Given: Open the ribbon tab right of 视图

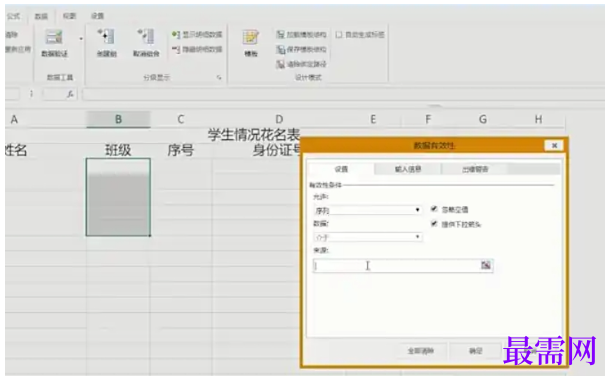Looking at the screenshot, I should [x=97, y=16].
